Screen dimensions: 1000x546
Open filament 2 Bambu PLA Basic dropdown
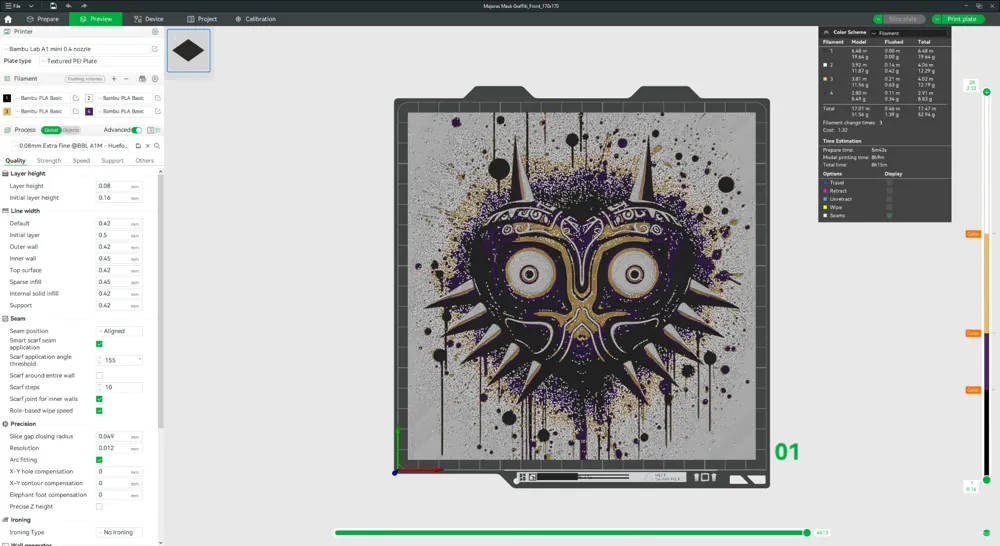[x=124, y=98]
